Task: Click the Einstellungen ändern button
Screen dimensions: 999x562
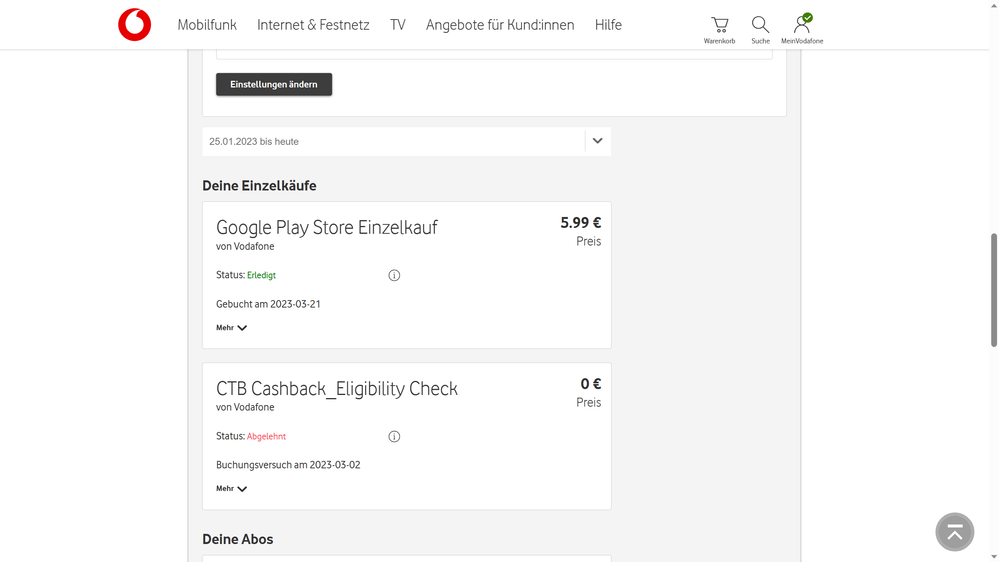Action: click(274, 85)
